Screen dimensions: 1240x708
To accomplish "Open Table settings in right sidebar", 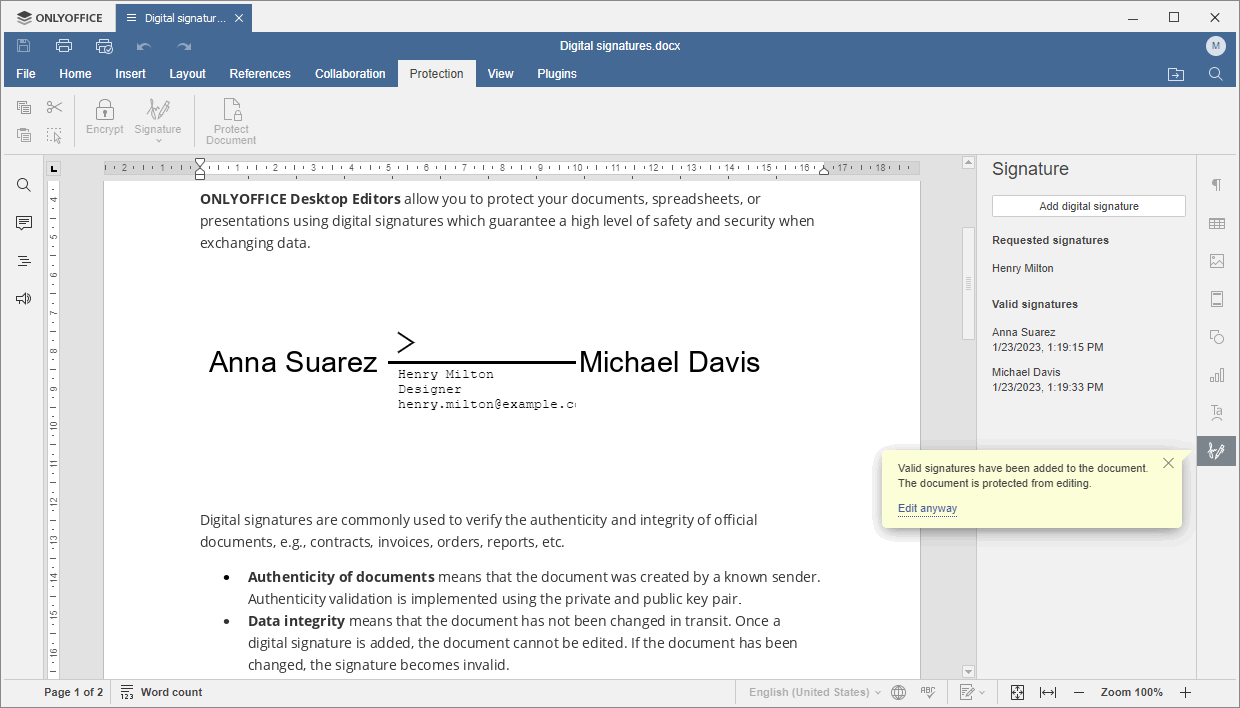I will [1216, 223].
